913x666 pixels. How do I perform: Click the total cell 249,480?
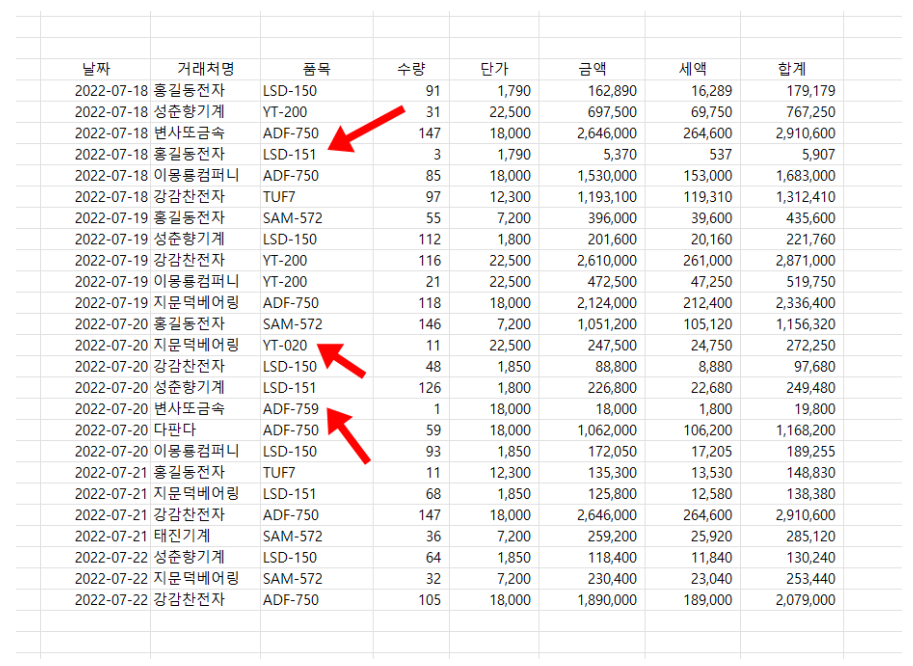pos(792,388)
